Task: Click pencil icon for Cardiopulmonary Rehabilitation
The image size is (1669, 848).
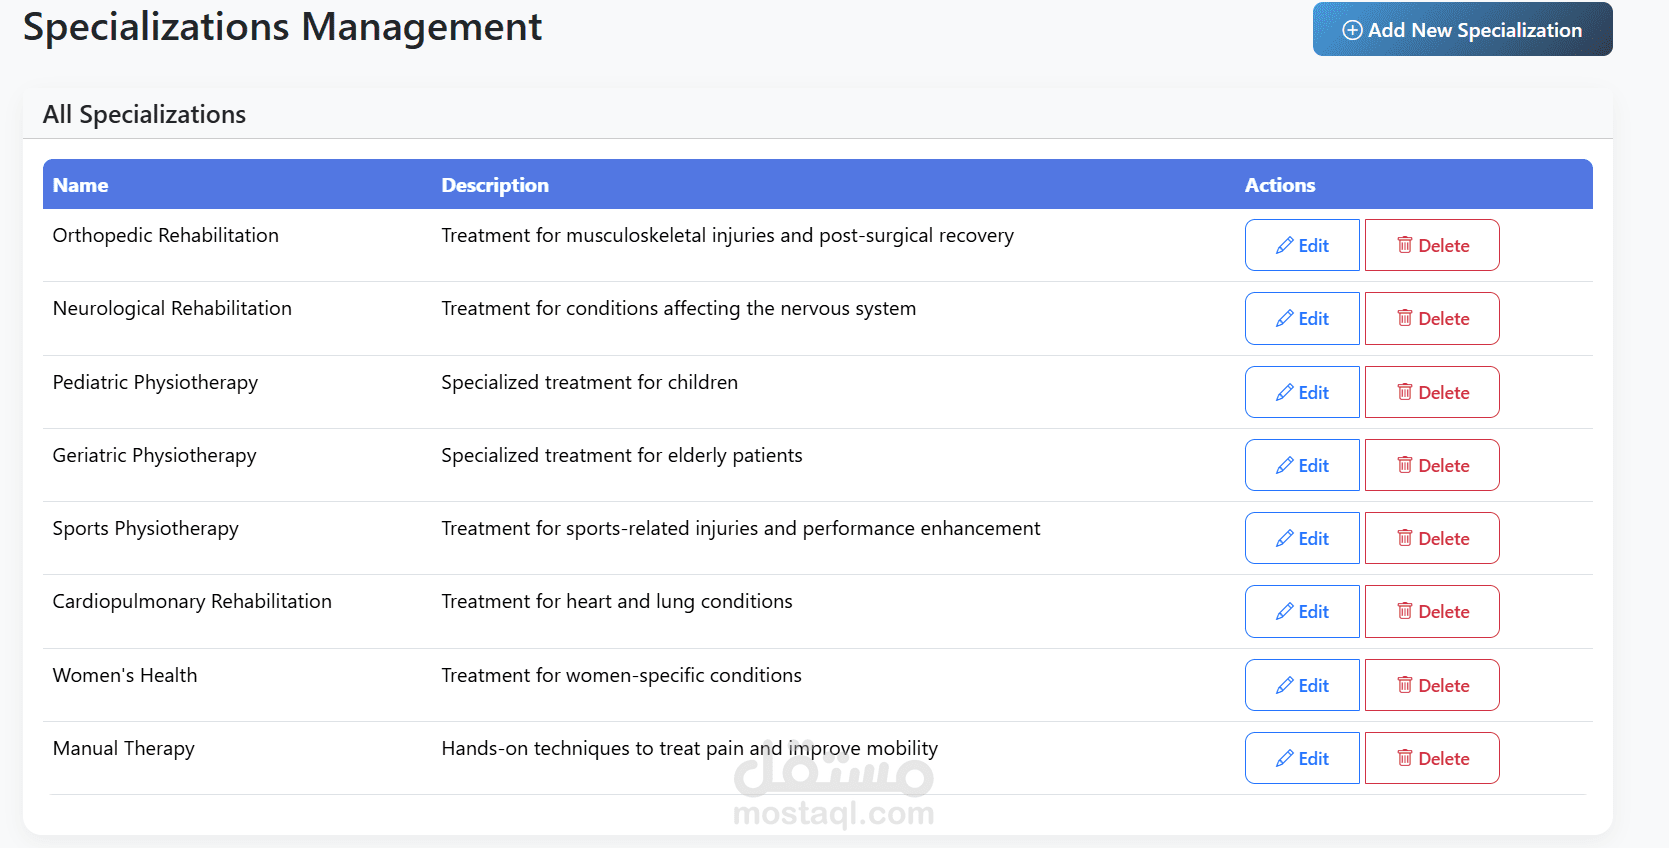Action: pyautogui.click(x=1285, y=612)
